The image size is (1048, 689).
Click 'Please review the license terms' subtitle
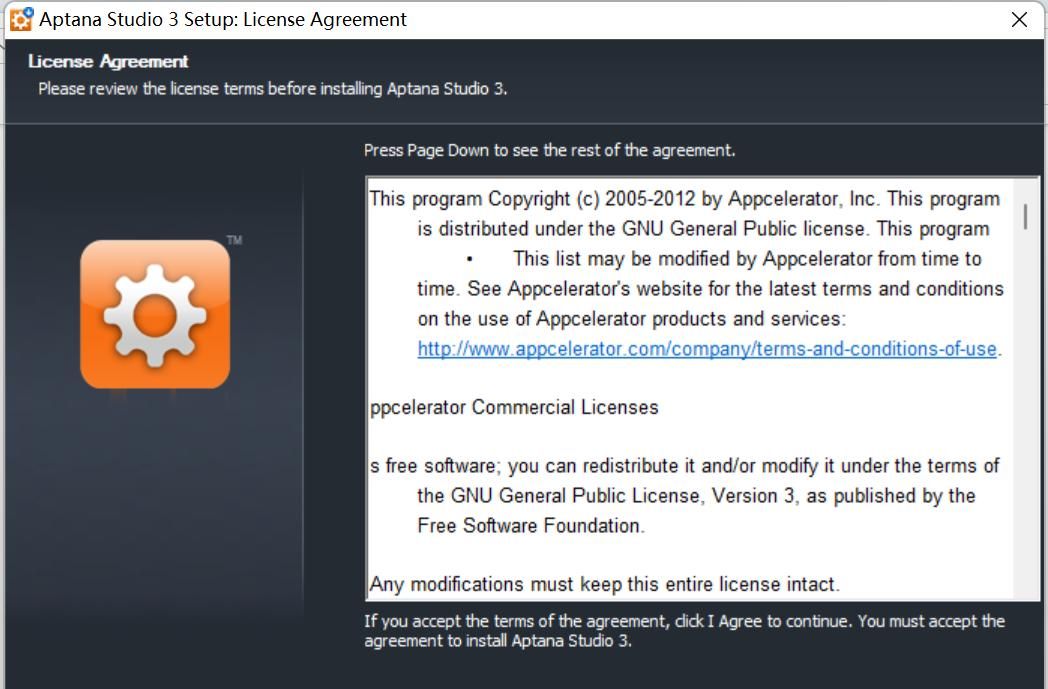pos(273,89)
